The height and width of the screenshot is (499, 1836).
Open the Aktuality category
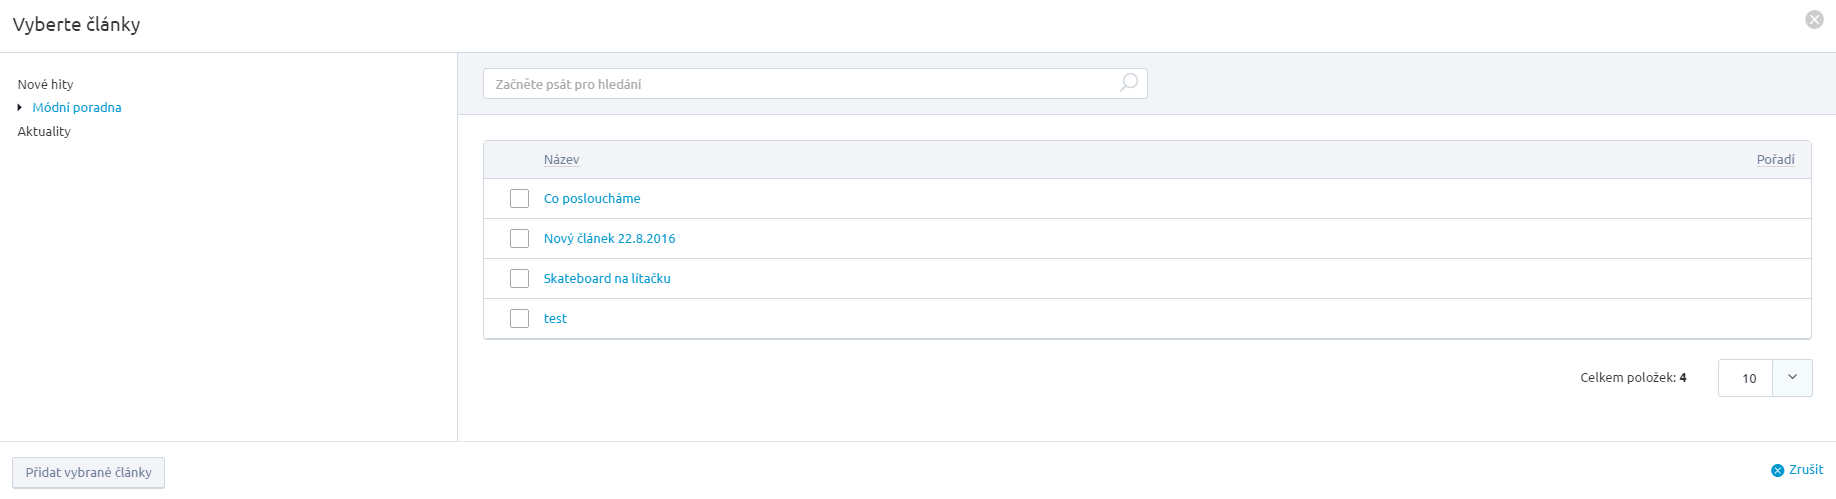pos(44,131)
